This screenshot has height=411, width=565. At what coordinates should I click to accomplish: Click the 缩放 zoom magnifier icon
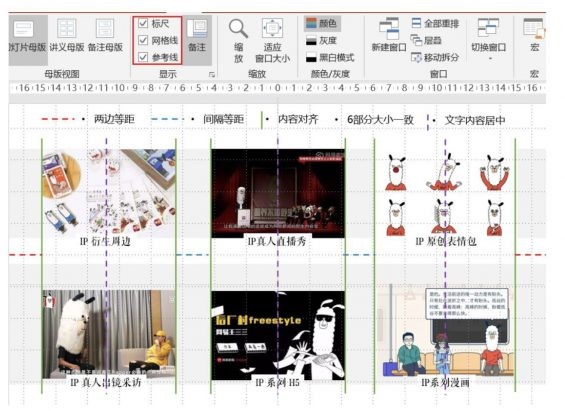(238, 28)
